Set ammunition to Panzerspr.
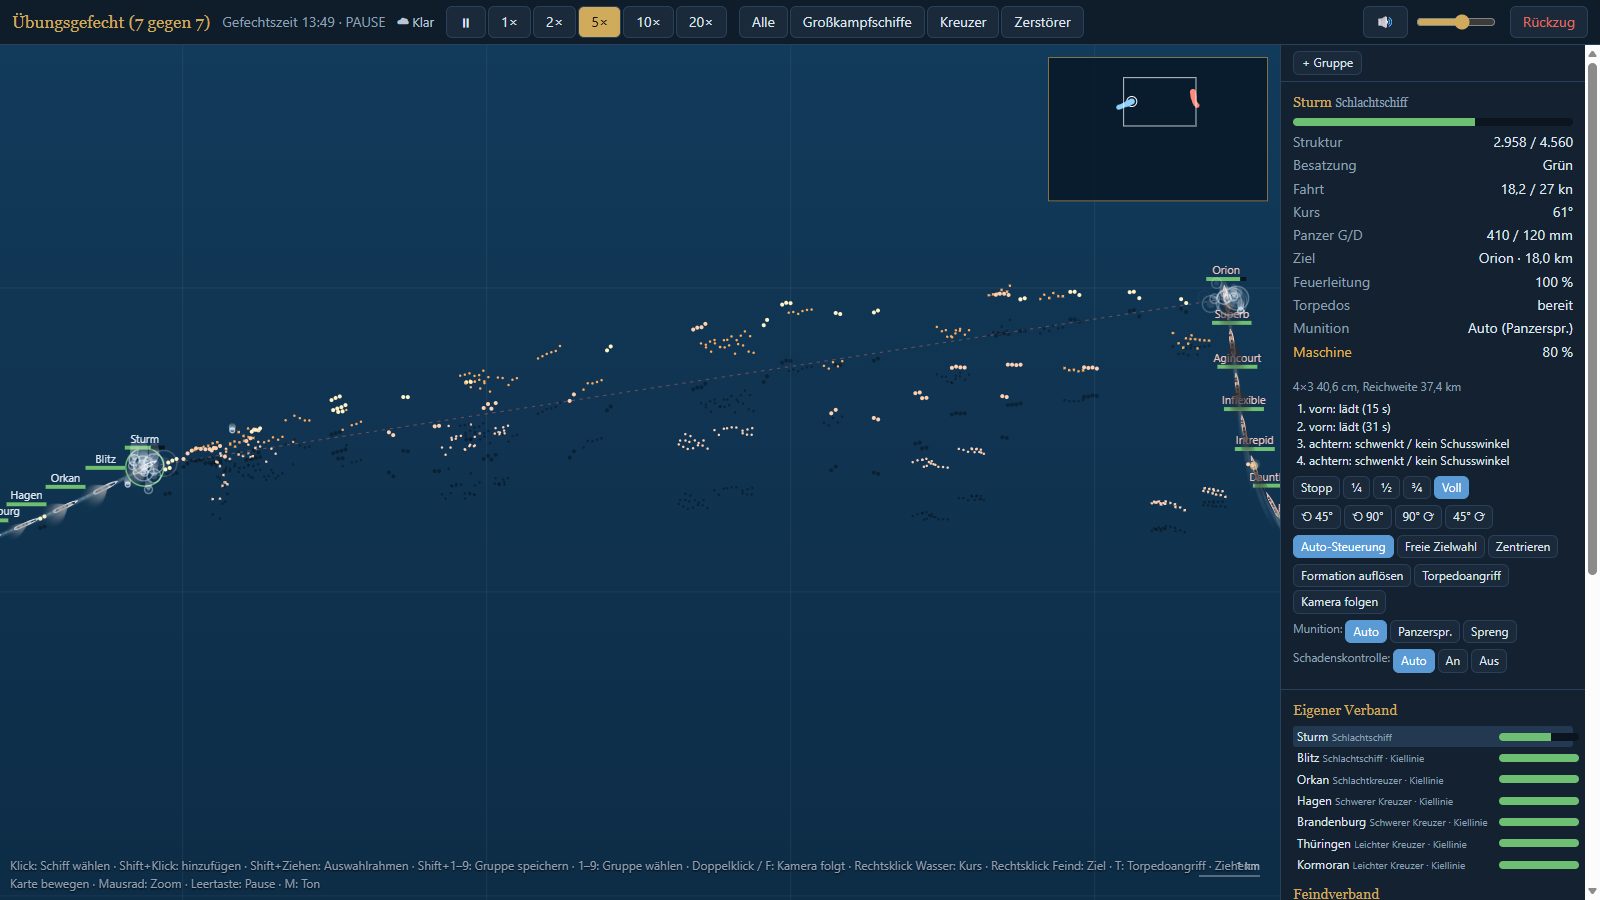1600x900 pixels. [1424, 632]
